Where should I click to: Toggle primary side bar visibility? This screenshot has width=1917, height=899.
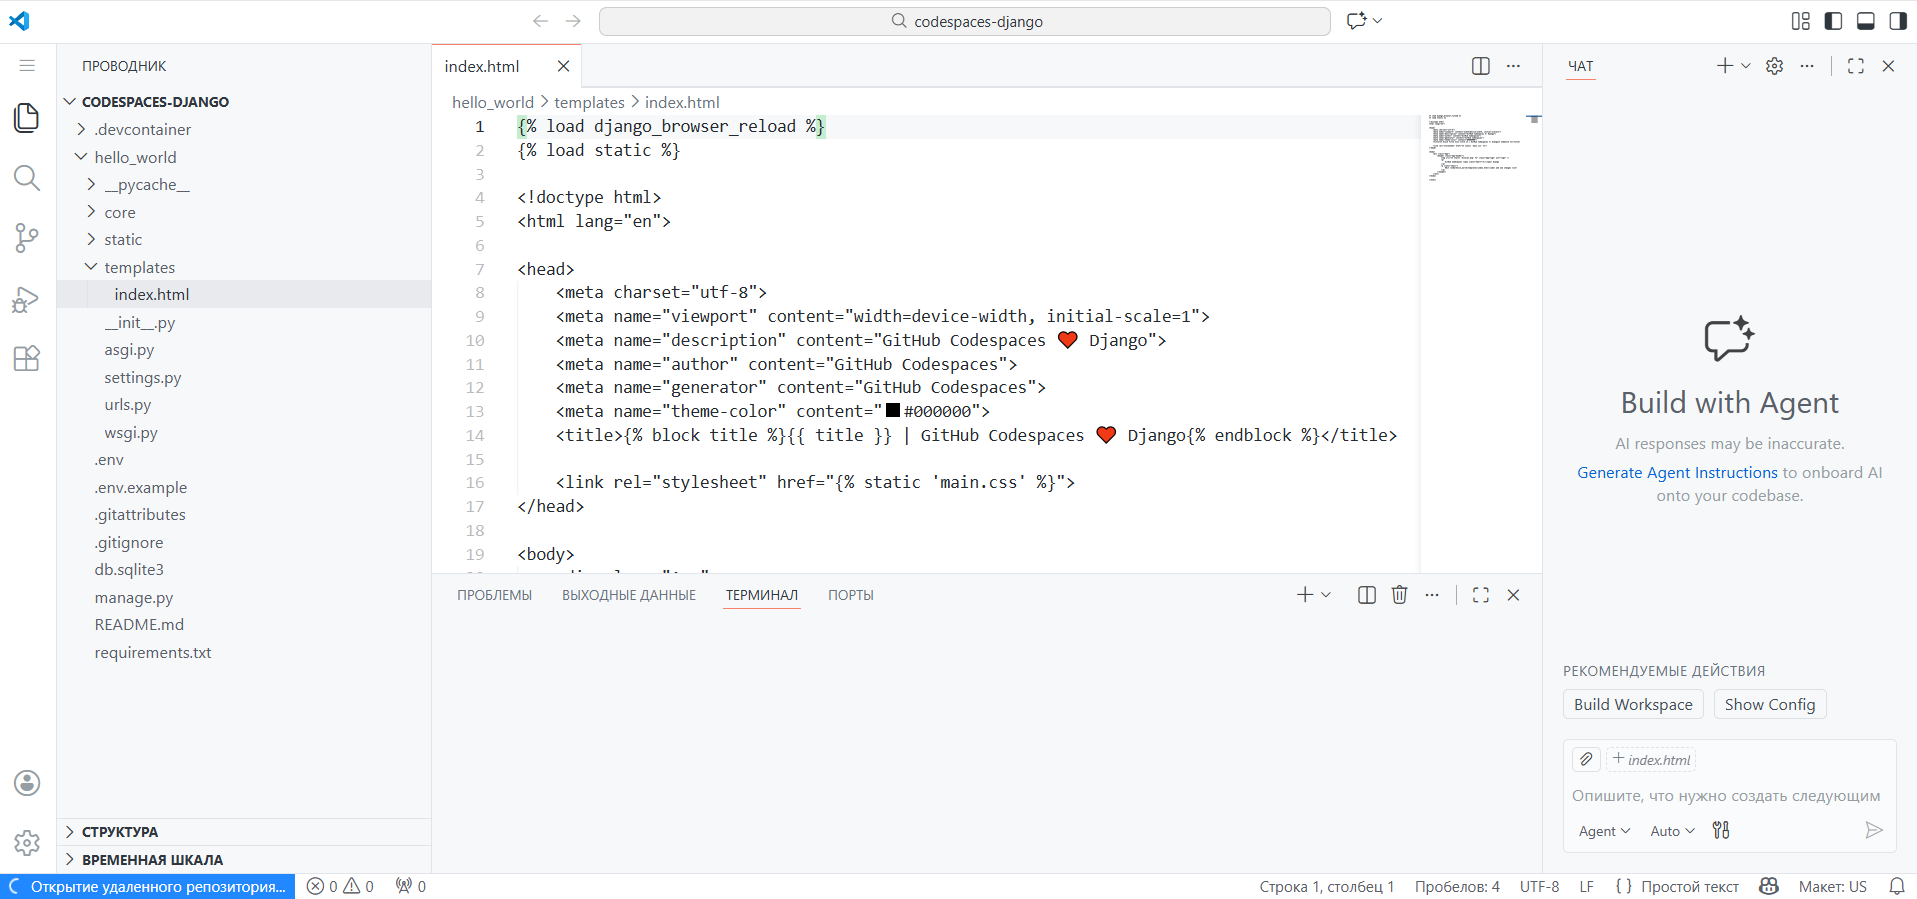point(1833,21)
